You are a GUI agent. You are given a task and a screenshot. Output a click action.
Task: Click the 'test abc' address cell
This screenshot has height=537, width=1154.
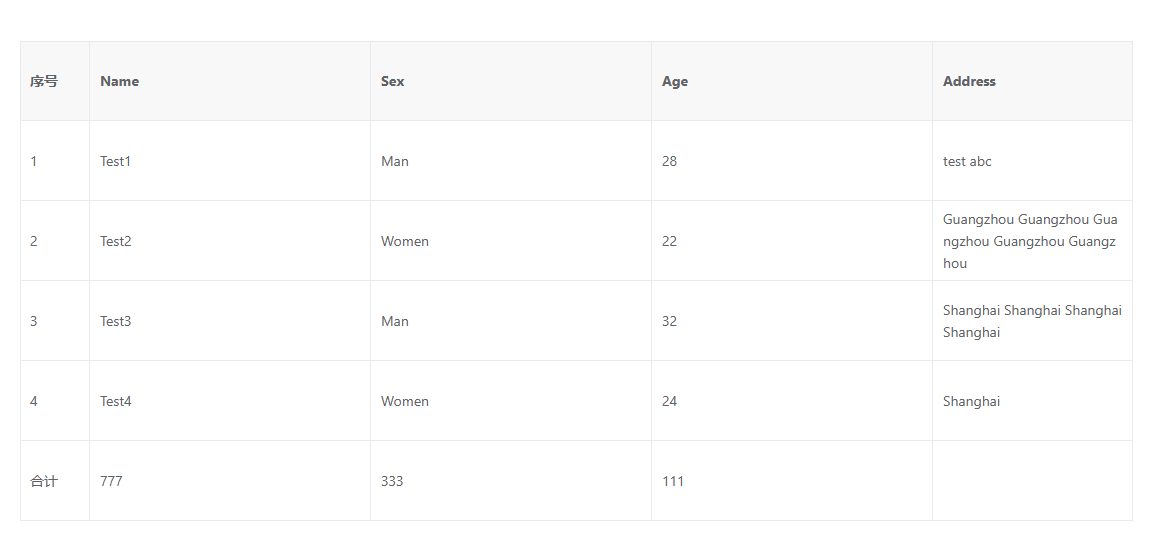(967, 161)
